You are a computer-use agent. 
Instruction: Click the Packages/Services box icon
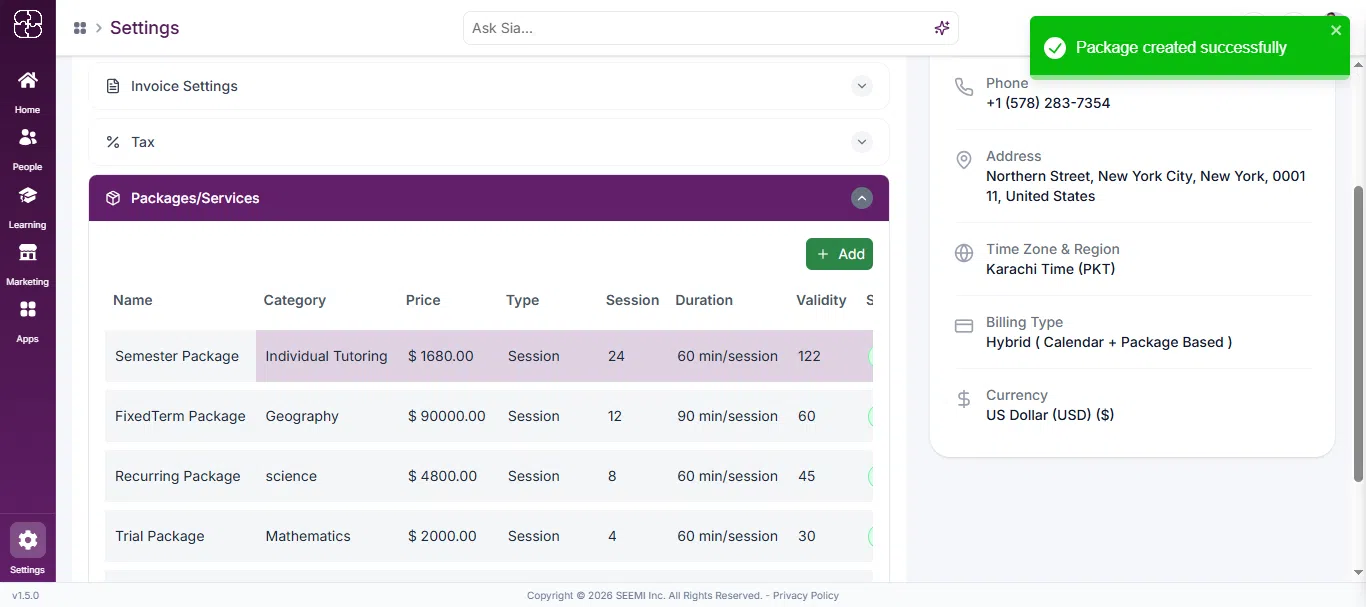click(113, 198)
